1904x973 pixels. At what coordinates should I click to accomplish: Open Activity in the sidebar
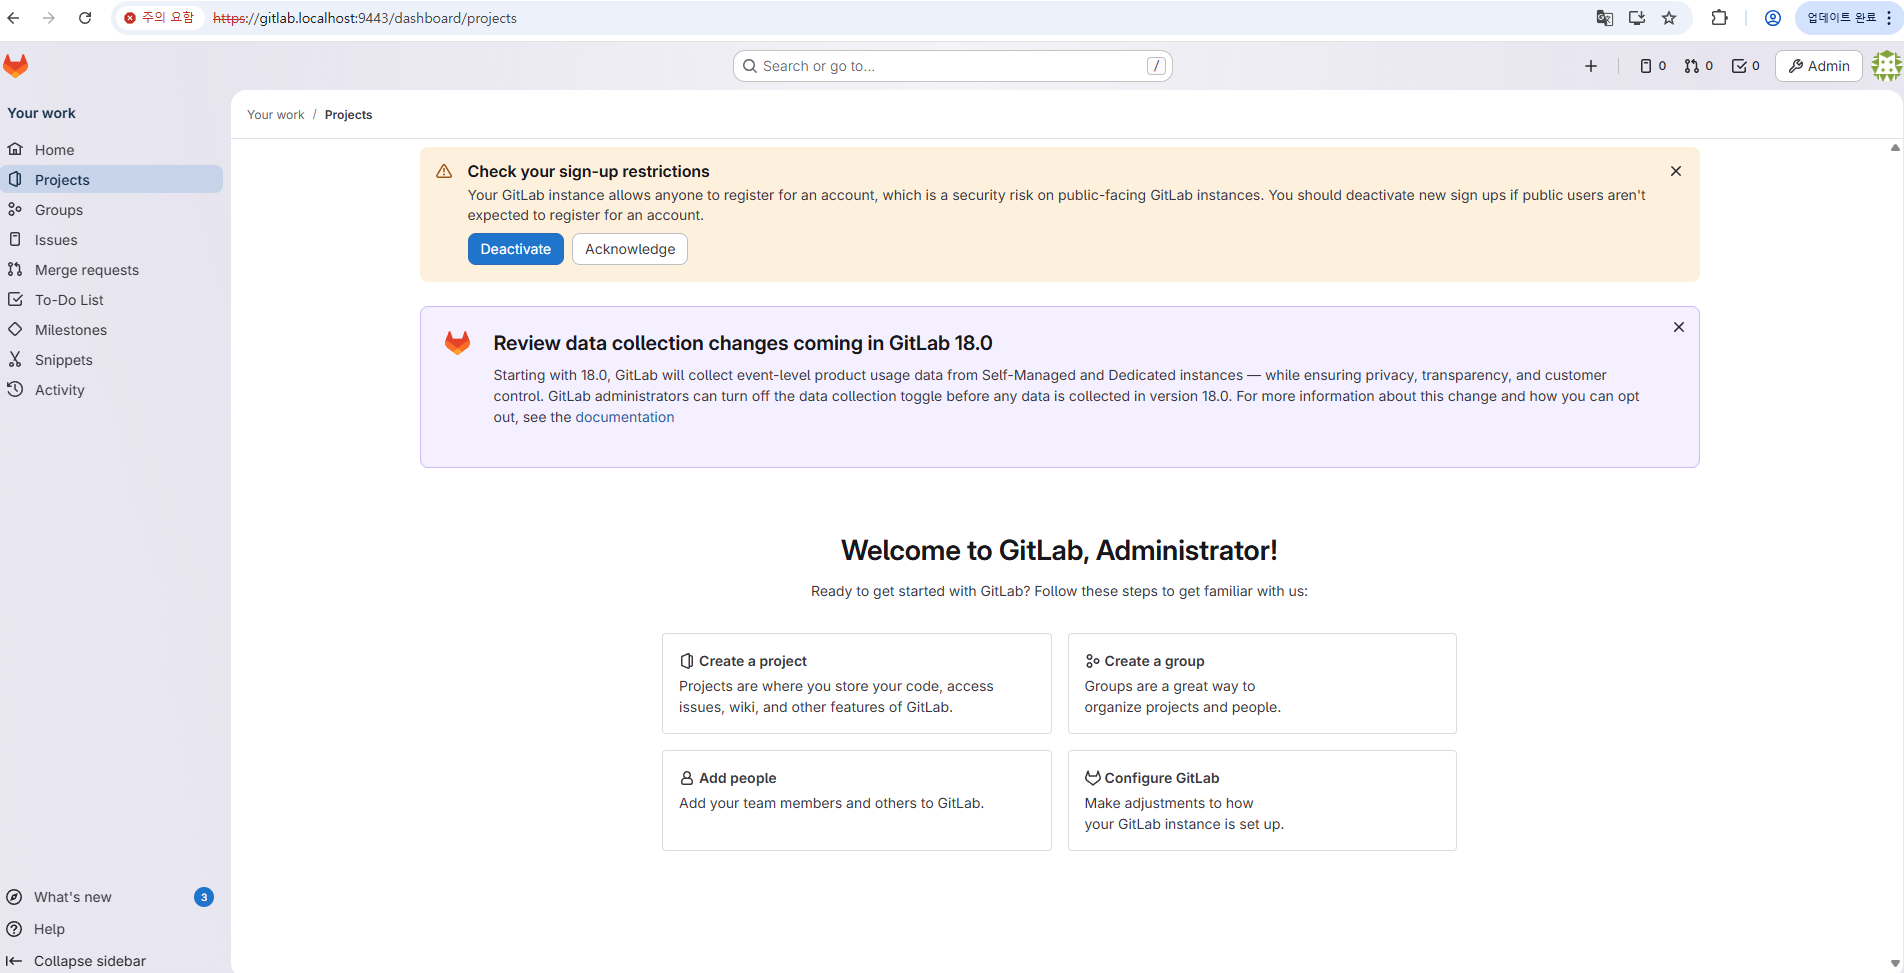pyautogui.click(x=112, y=390)
